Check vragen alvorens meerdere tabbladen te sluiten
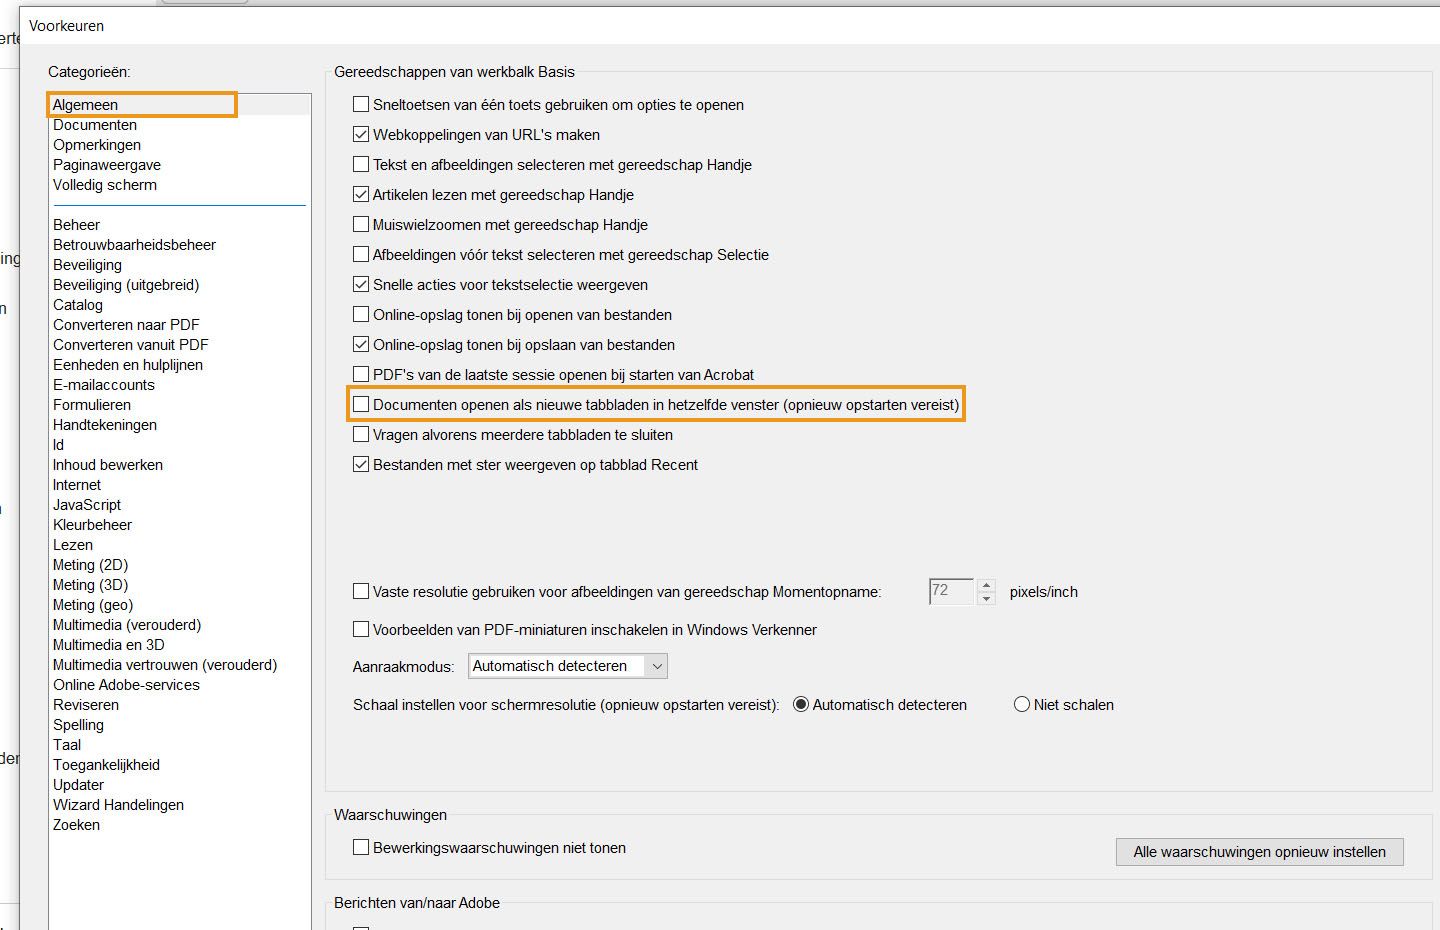This screenshot has width=1440, height=930. [361, 434]
